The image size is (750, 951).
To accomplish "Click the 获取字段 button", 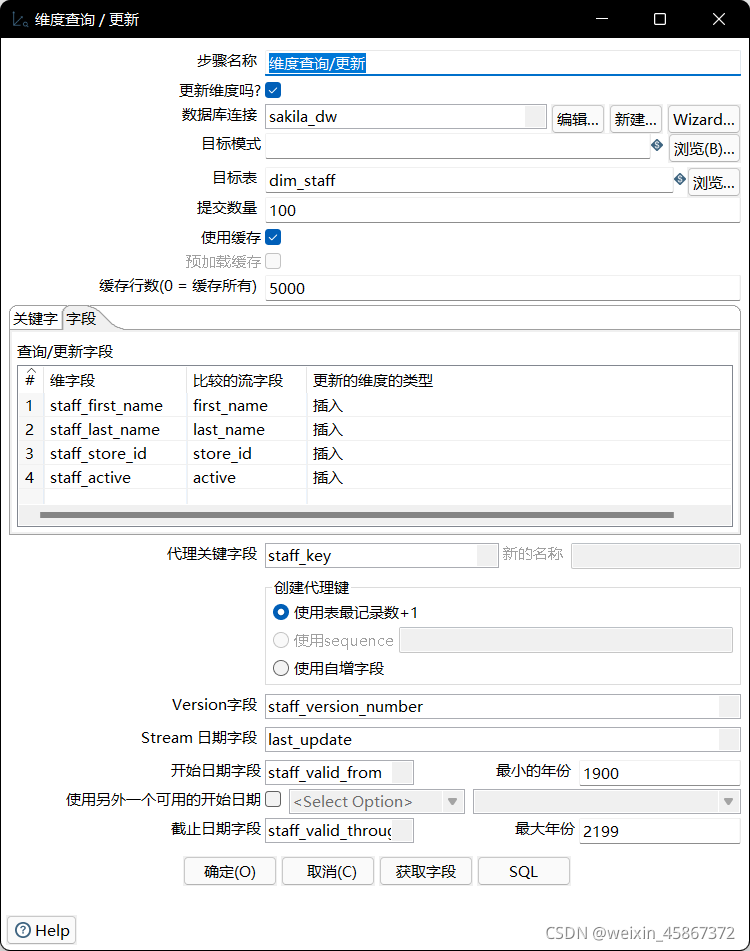I will point(428,871).
